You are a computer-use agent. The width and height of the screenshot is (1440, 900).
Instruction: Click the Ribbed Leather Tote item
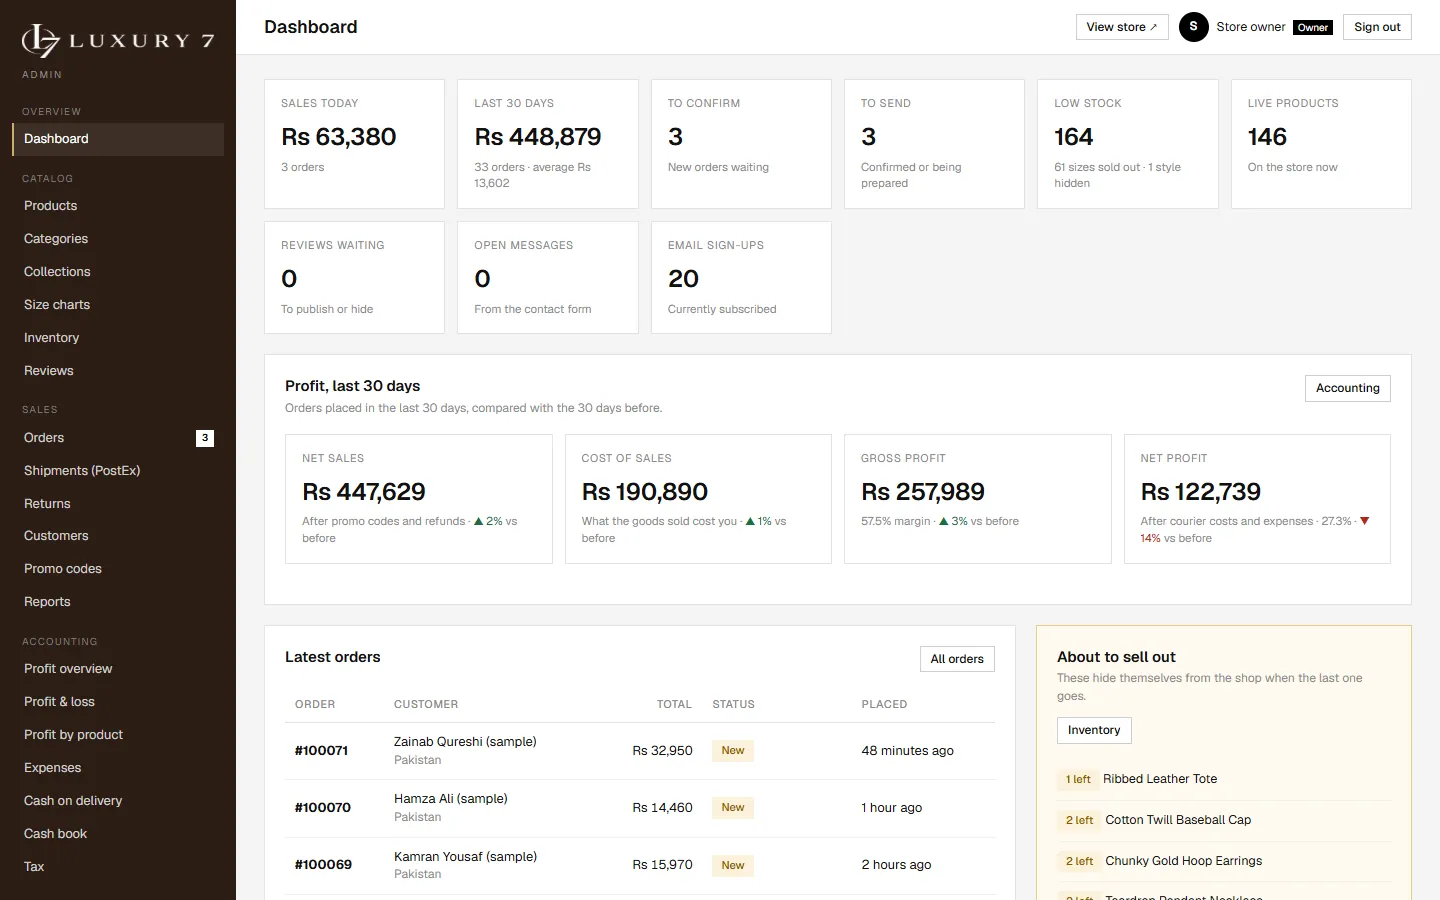pos(1160,779)
